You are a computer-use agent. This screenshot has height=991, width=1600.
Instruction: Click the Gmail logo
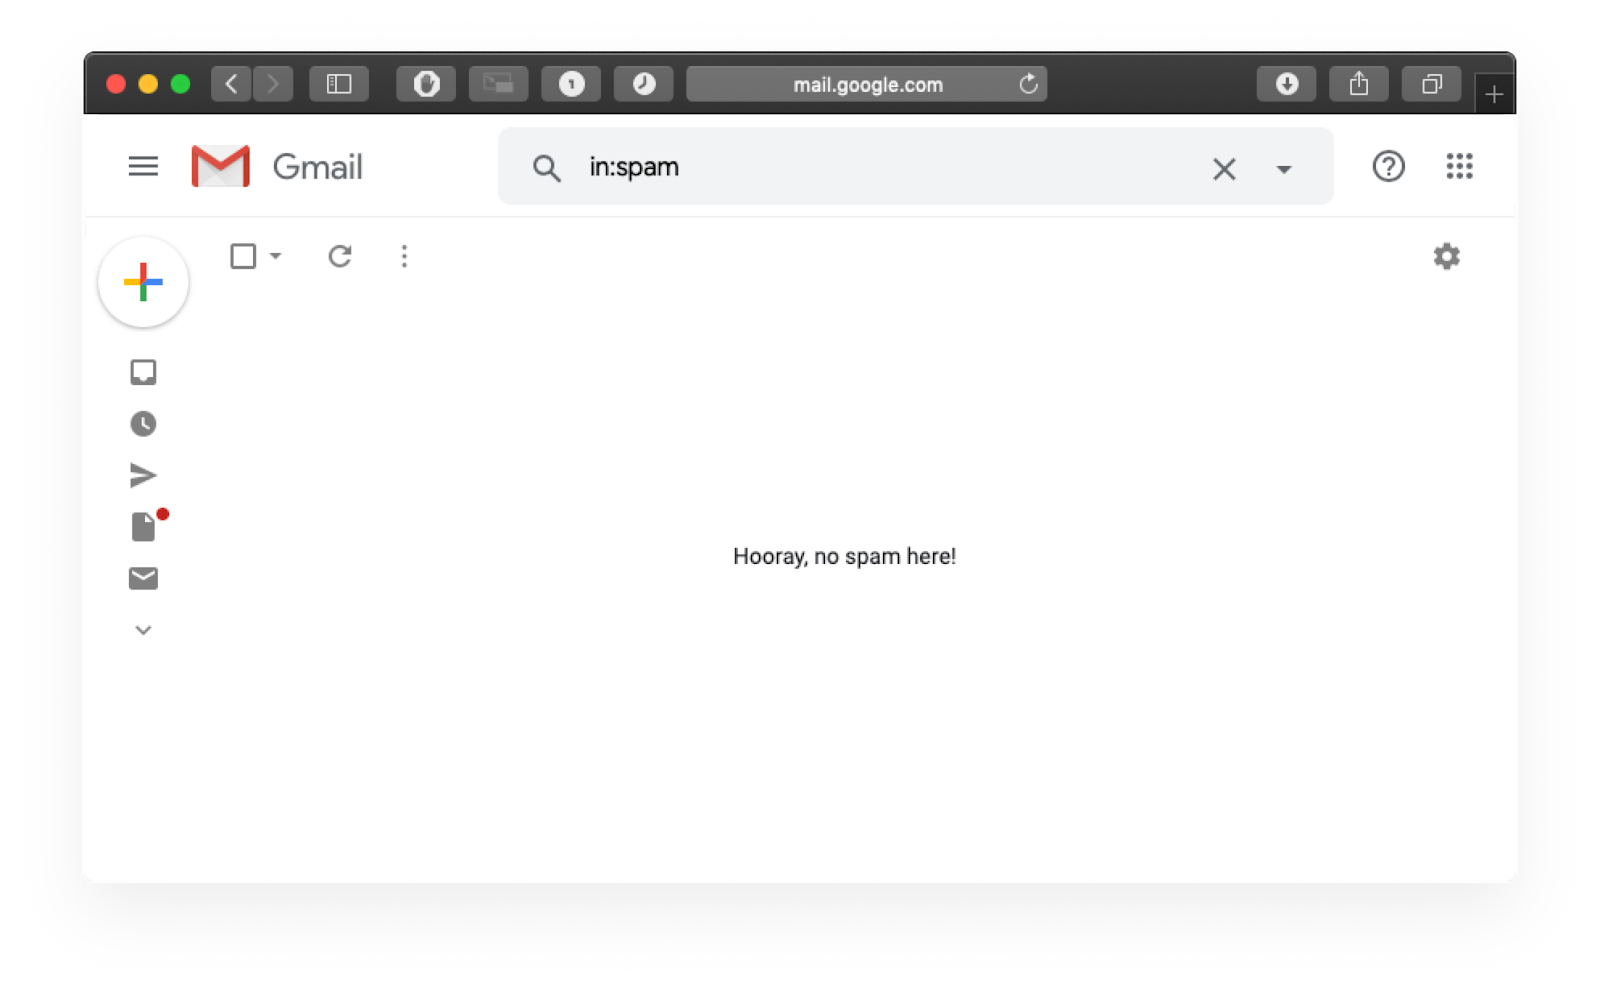pyautogui.click(x=220, y=166)
